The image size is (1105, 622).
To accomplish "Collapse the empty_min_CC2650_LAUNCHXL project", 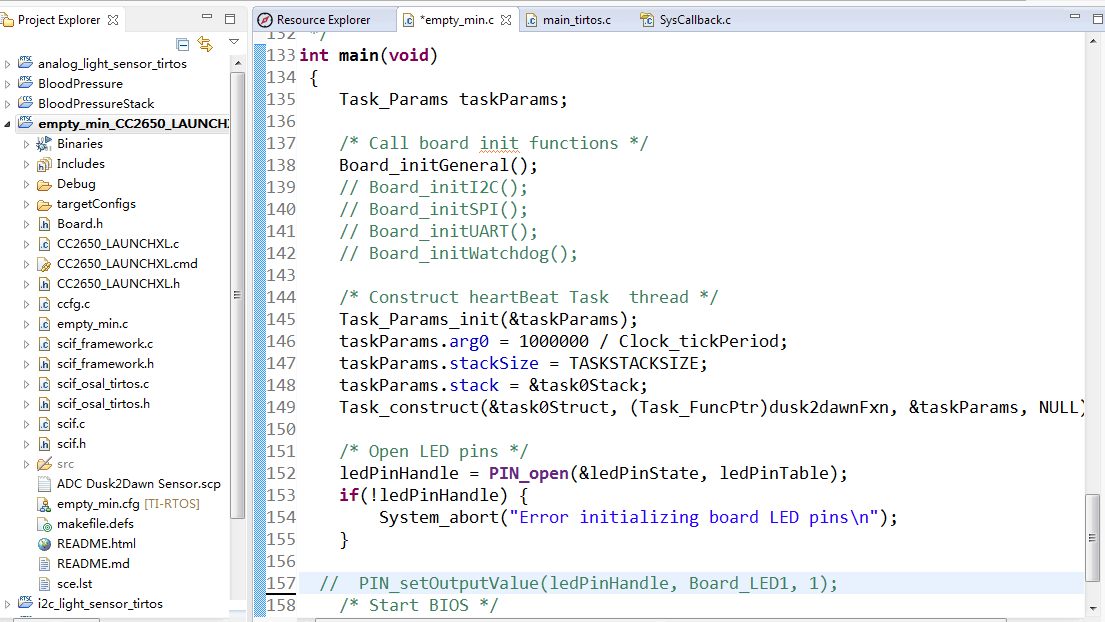I will 8,124.
